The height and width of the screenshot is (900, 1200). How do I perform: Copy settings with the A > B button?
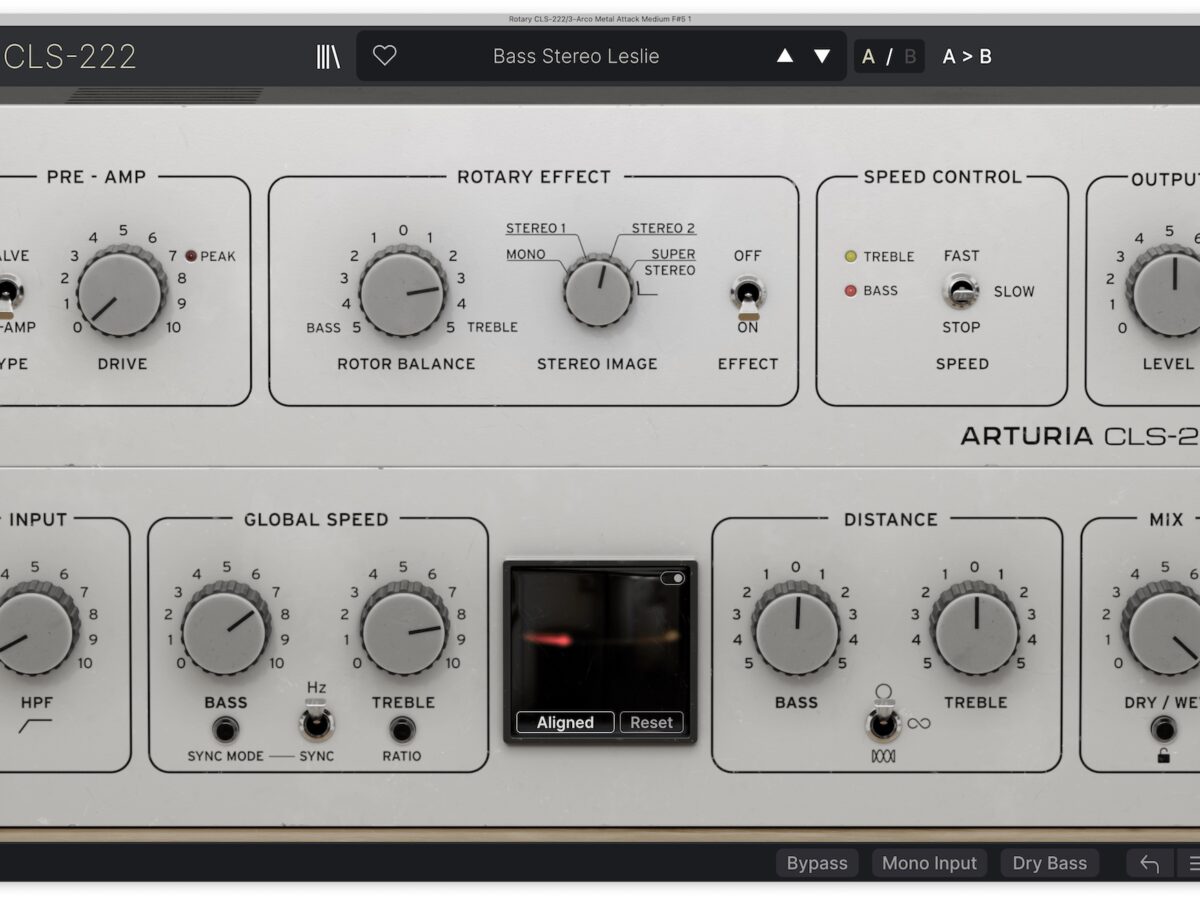(x=967, y=56)
